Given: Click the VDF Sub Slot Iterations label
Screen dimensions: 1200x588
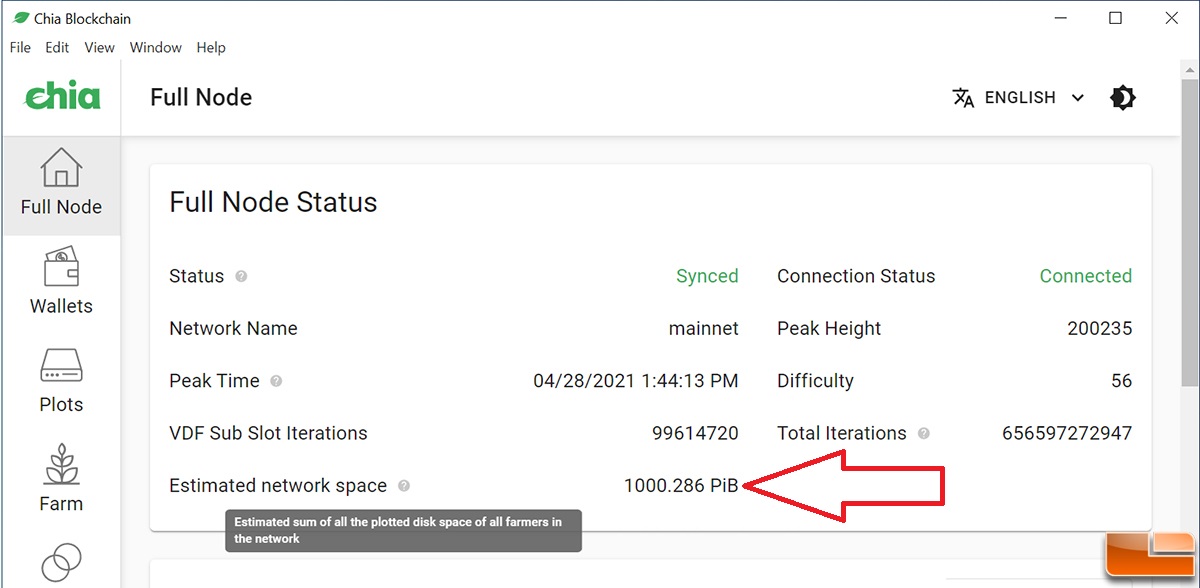Looking at the screenshot, I should coord(268,433).
